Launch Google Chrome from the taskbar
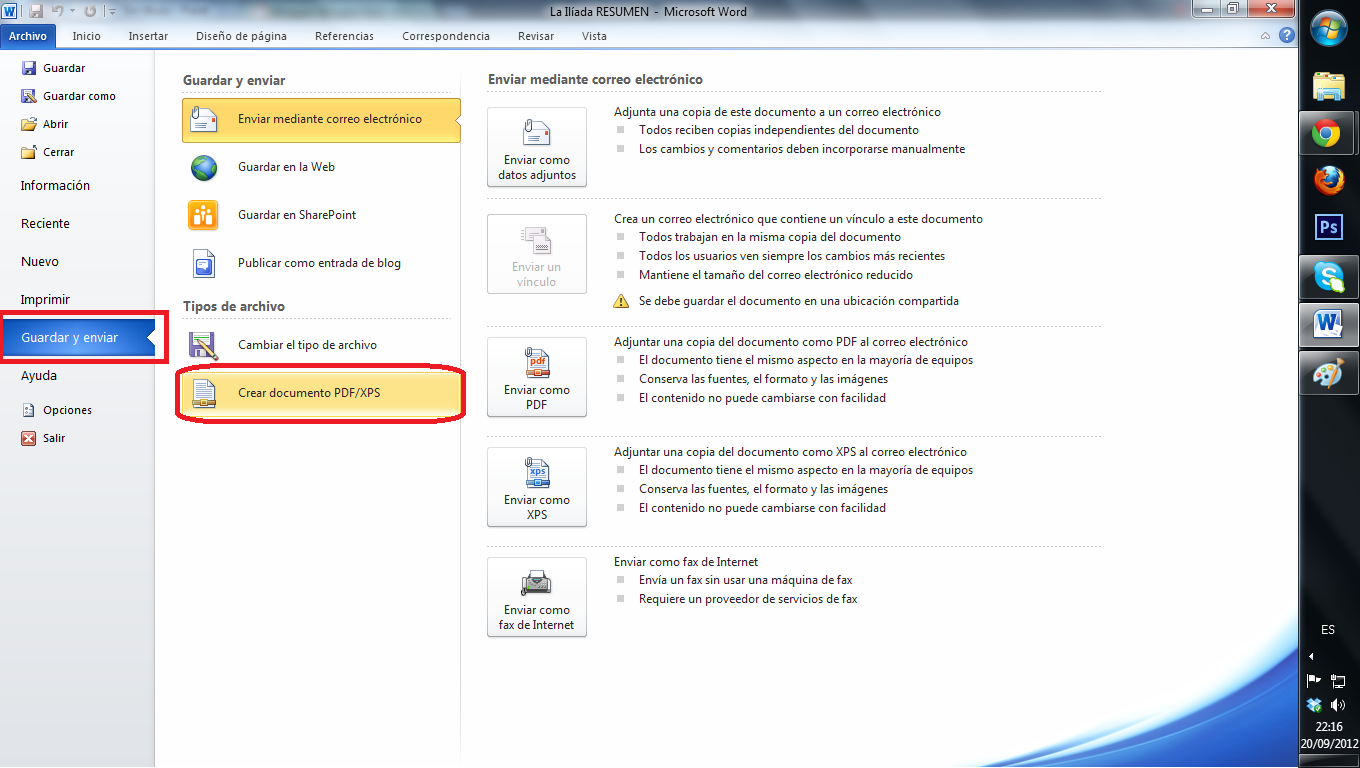Screen dimensions: 1360x768 (x=1328, y=133)
